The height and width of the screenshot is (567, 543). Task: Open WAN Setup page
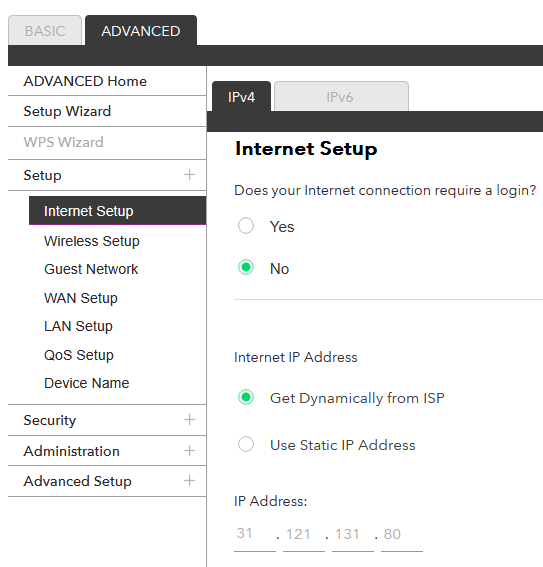(81, 298)
